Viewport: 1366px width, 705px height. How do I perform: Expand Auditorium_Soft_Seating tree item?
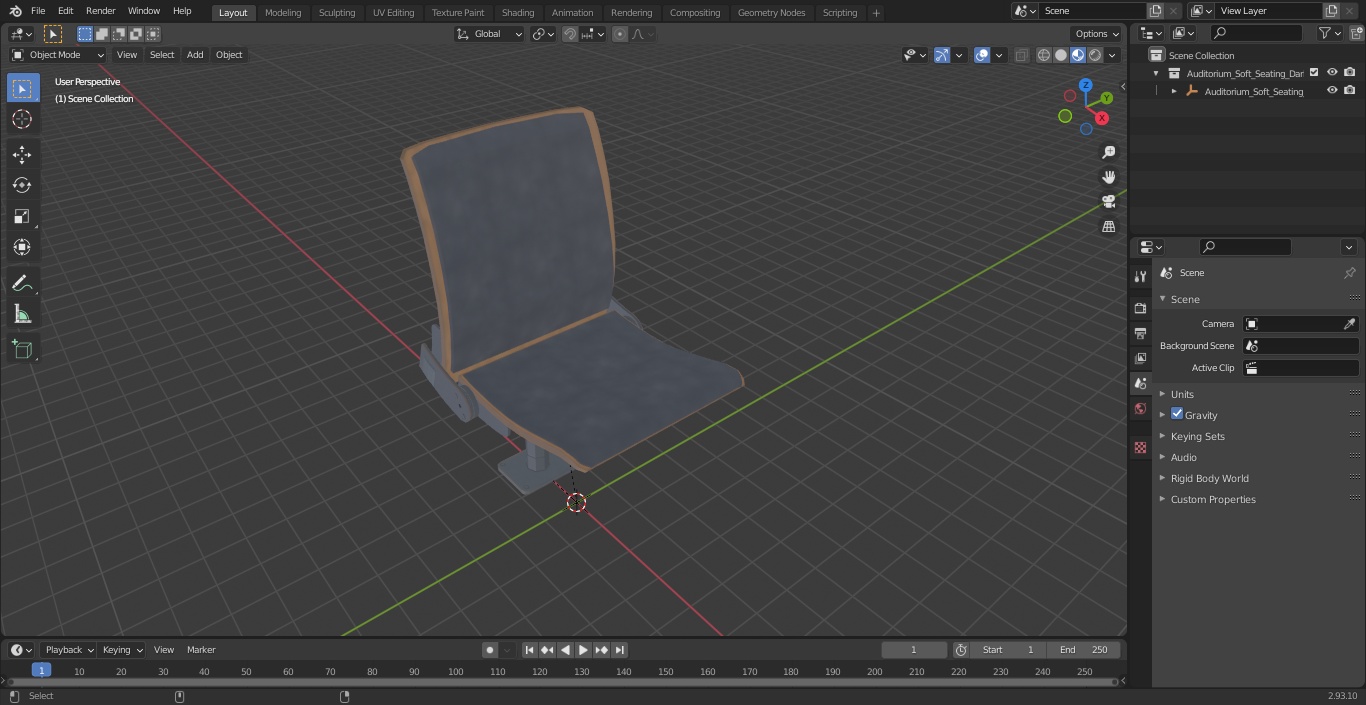1174,91
